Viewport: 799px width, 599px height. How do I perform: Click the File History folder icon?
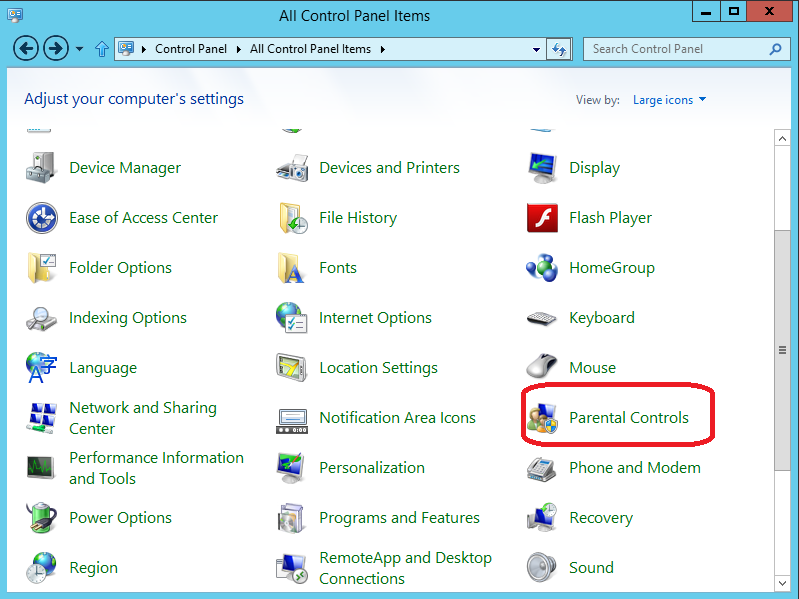(x=292, y=217)
